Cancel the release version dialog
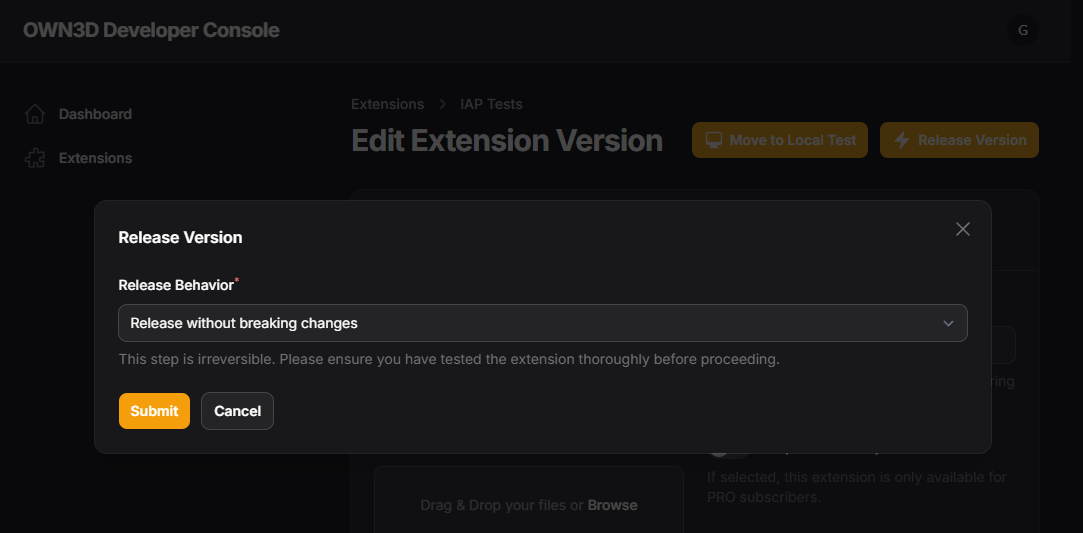The width and height of the screenshot is (1083, 533). (238, 411)
